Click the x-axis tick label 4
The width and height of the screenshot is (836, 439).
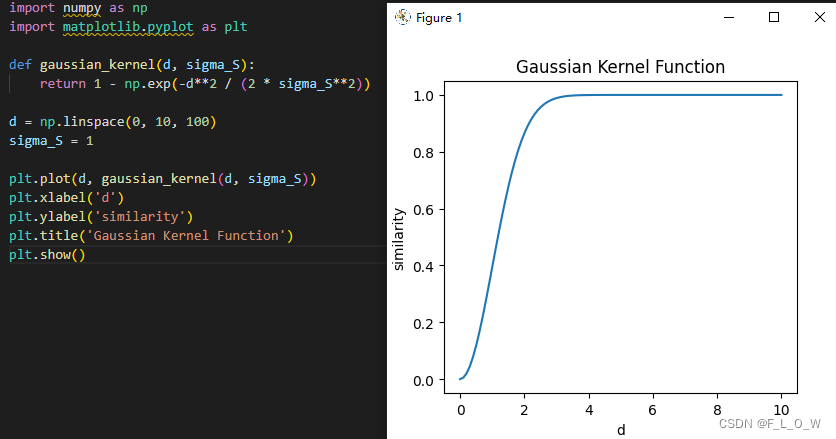point(589,410)
